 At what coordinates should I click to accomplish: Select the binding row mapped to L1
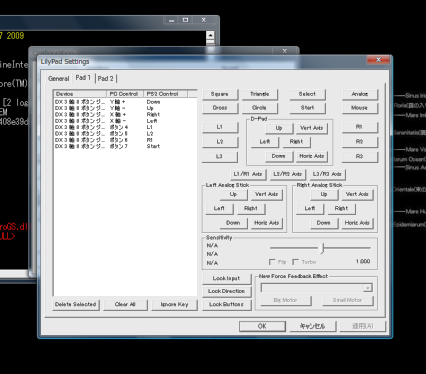(125, 127)
